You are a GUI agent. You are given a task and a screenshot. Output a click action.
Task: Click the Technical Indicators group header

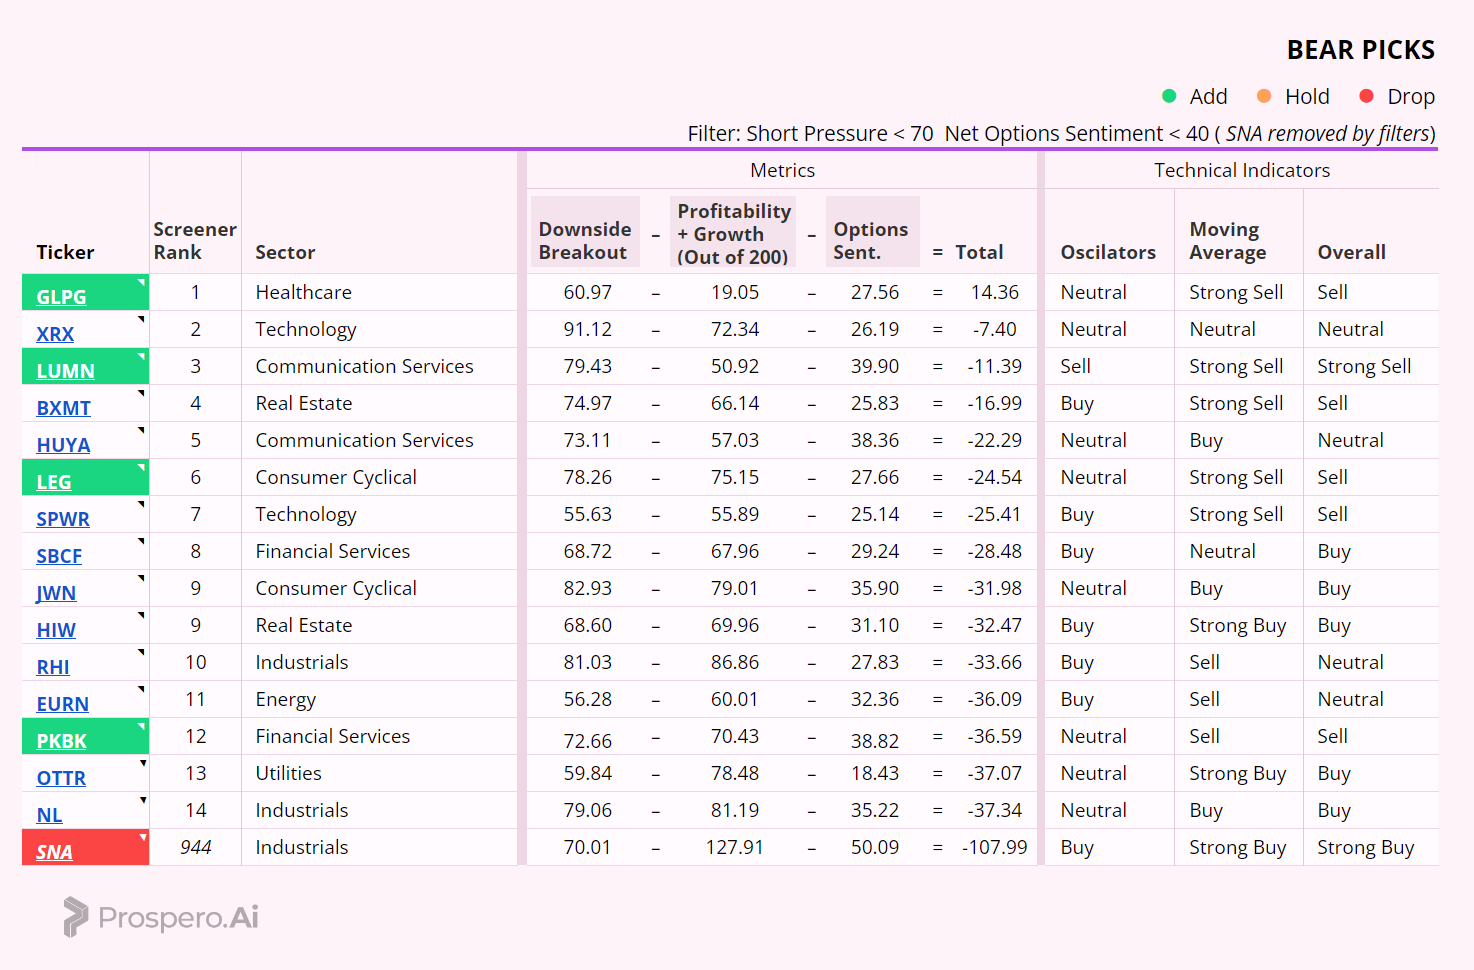(x=1242, y=170)
